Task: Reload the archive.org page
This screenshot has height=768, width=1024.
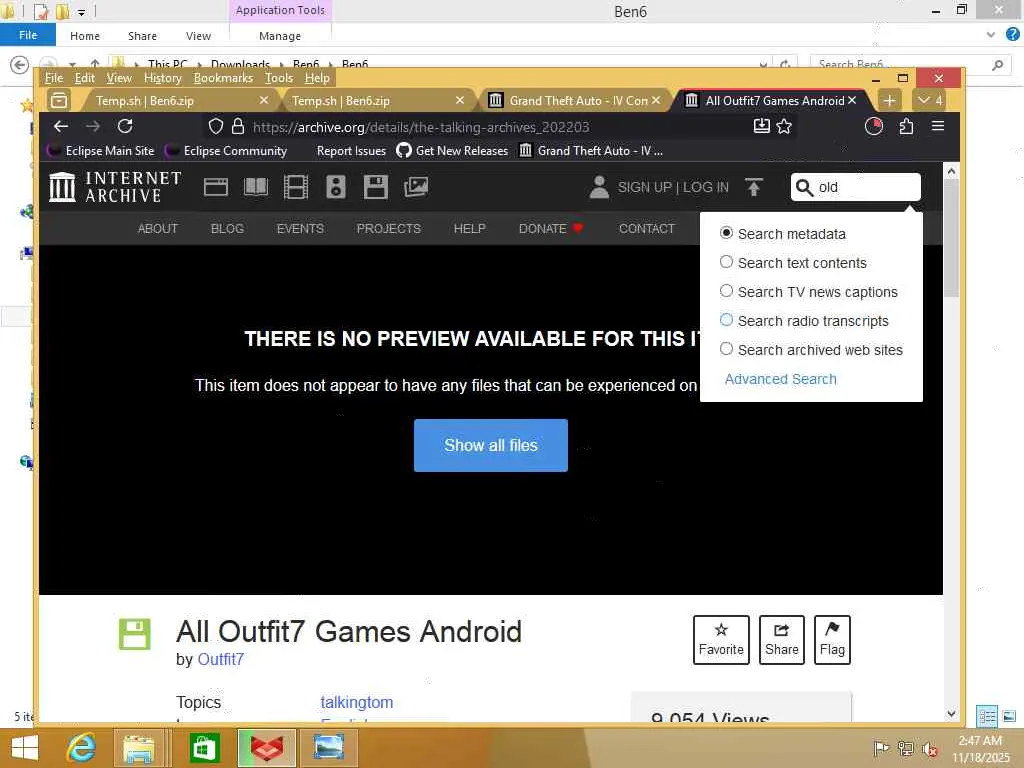Action: pos(125,127)
